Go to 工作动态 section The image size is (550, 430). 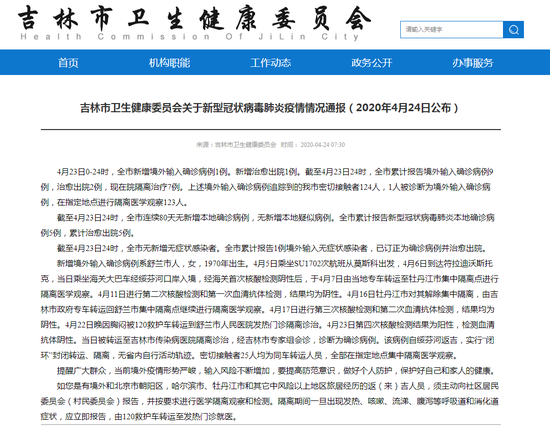270,62
